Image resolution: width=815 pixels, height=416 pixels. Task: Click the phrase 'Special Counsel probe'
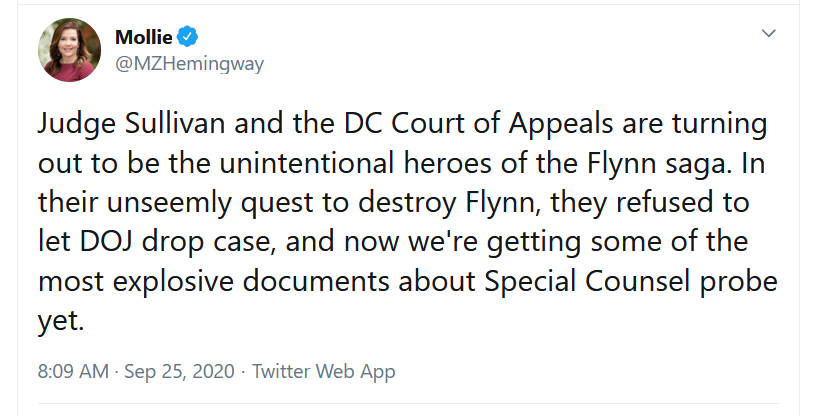(x=631, y=281)
